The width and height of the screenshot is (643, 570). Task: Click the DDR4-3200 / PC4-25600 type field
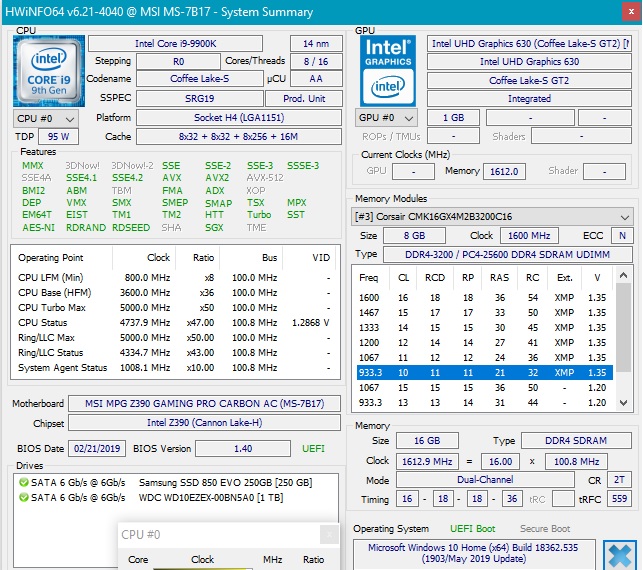[x=507, y=254]
